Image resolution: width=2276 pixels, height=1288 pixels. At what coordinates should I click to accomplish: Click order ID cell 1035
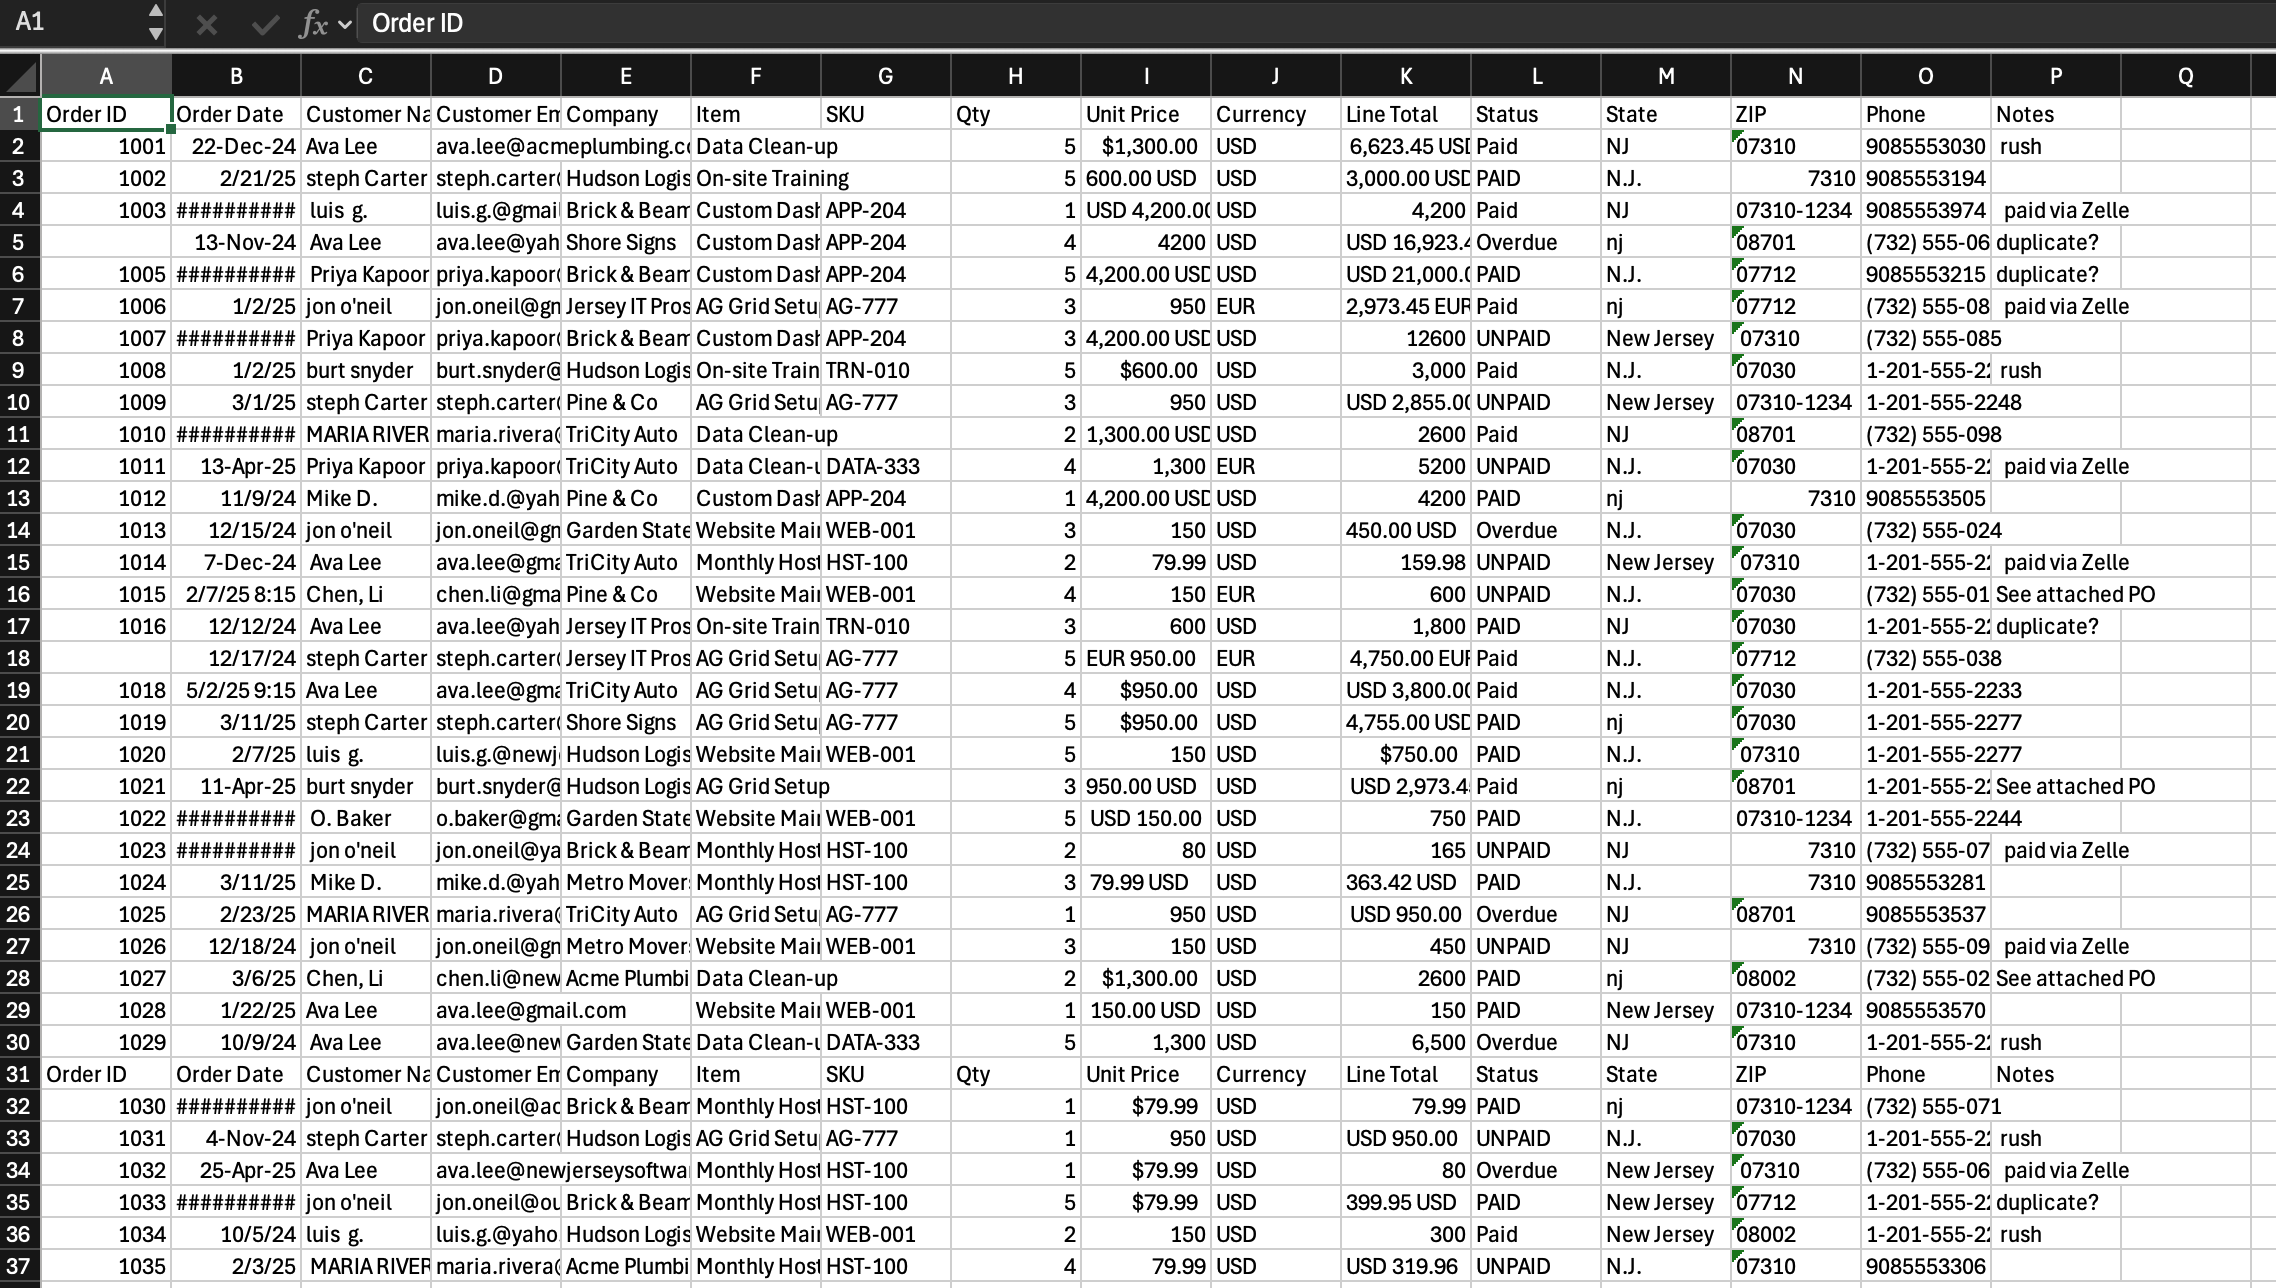106,1266
